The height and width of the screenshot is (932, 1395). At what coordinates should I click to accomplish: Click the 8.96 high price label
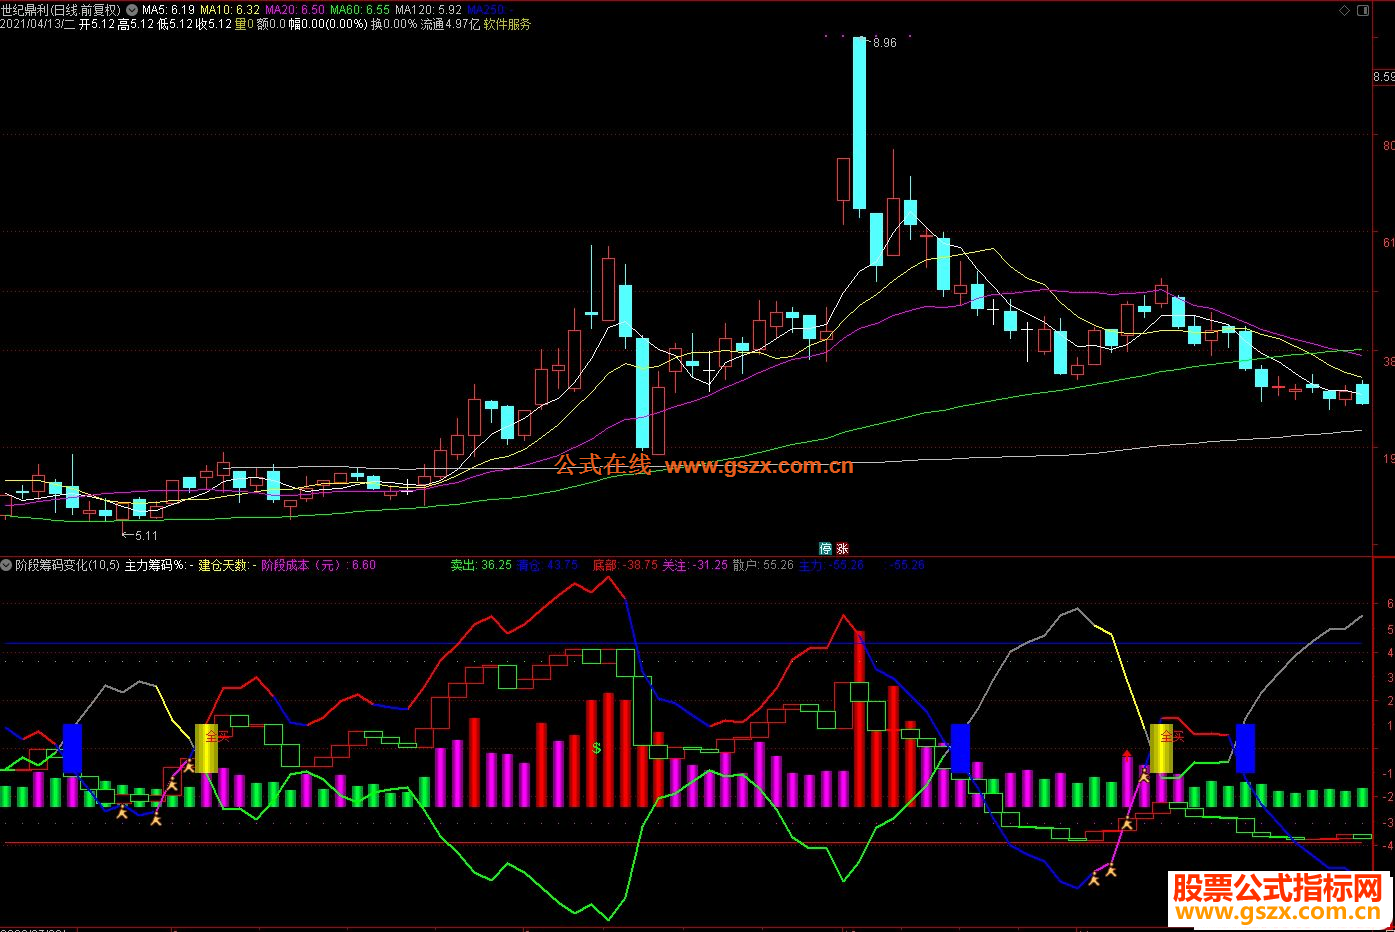pyautogui.click(x=884, y=43)
